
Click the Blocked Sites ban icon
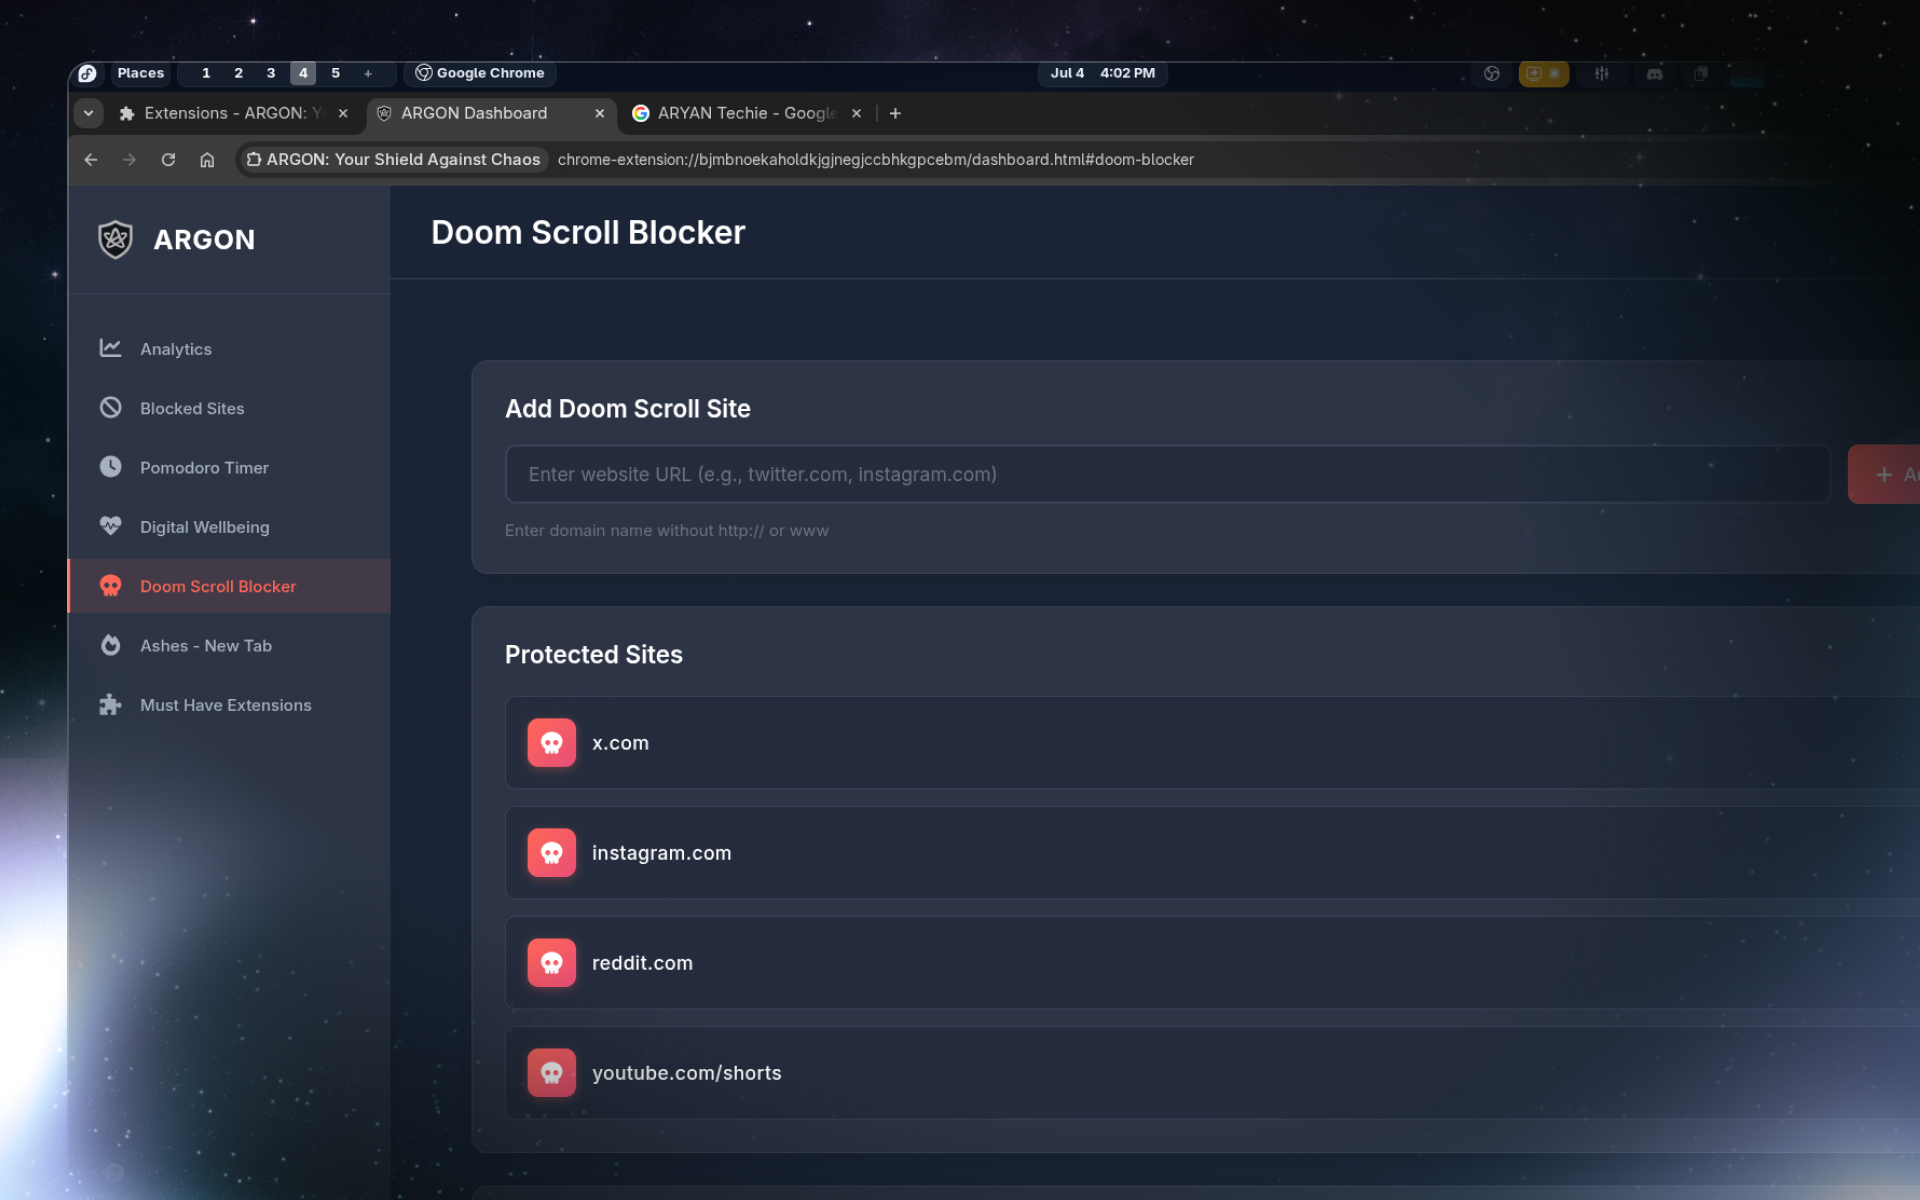click(110, 408)
